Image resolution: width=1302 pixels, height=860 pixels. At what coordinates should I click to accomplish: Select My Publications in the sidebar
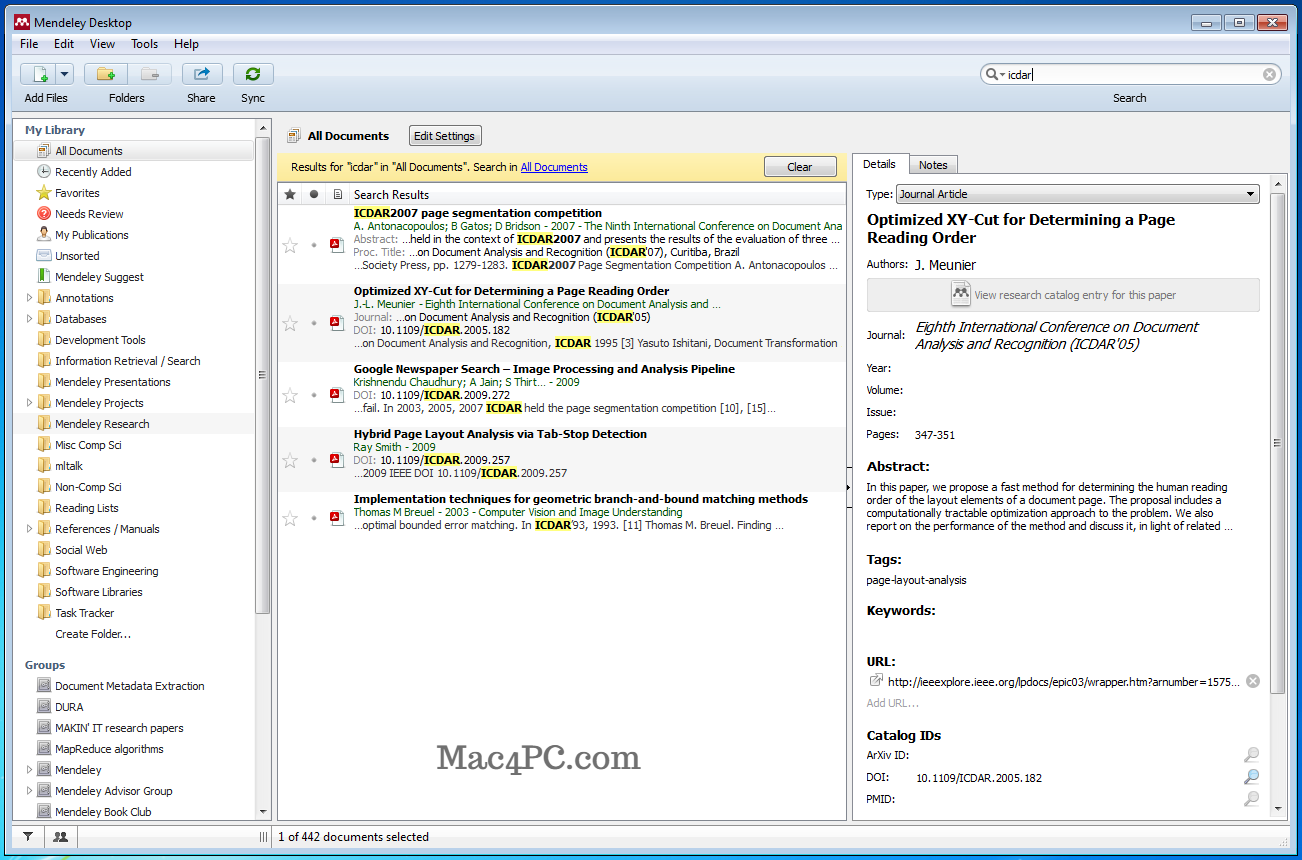(91, 235)
